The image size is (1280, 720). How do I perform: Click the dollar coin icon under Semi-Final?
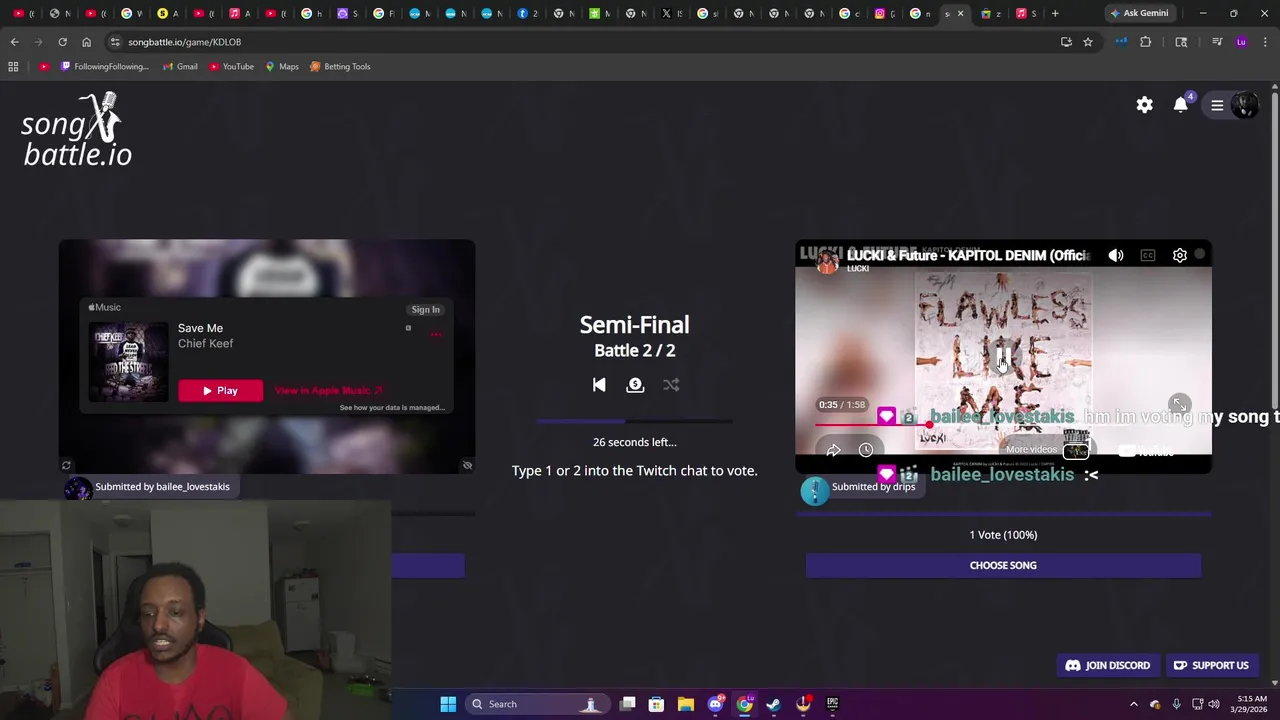click(635, 385)
